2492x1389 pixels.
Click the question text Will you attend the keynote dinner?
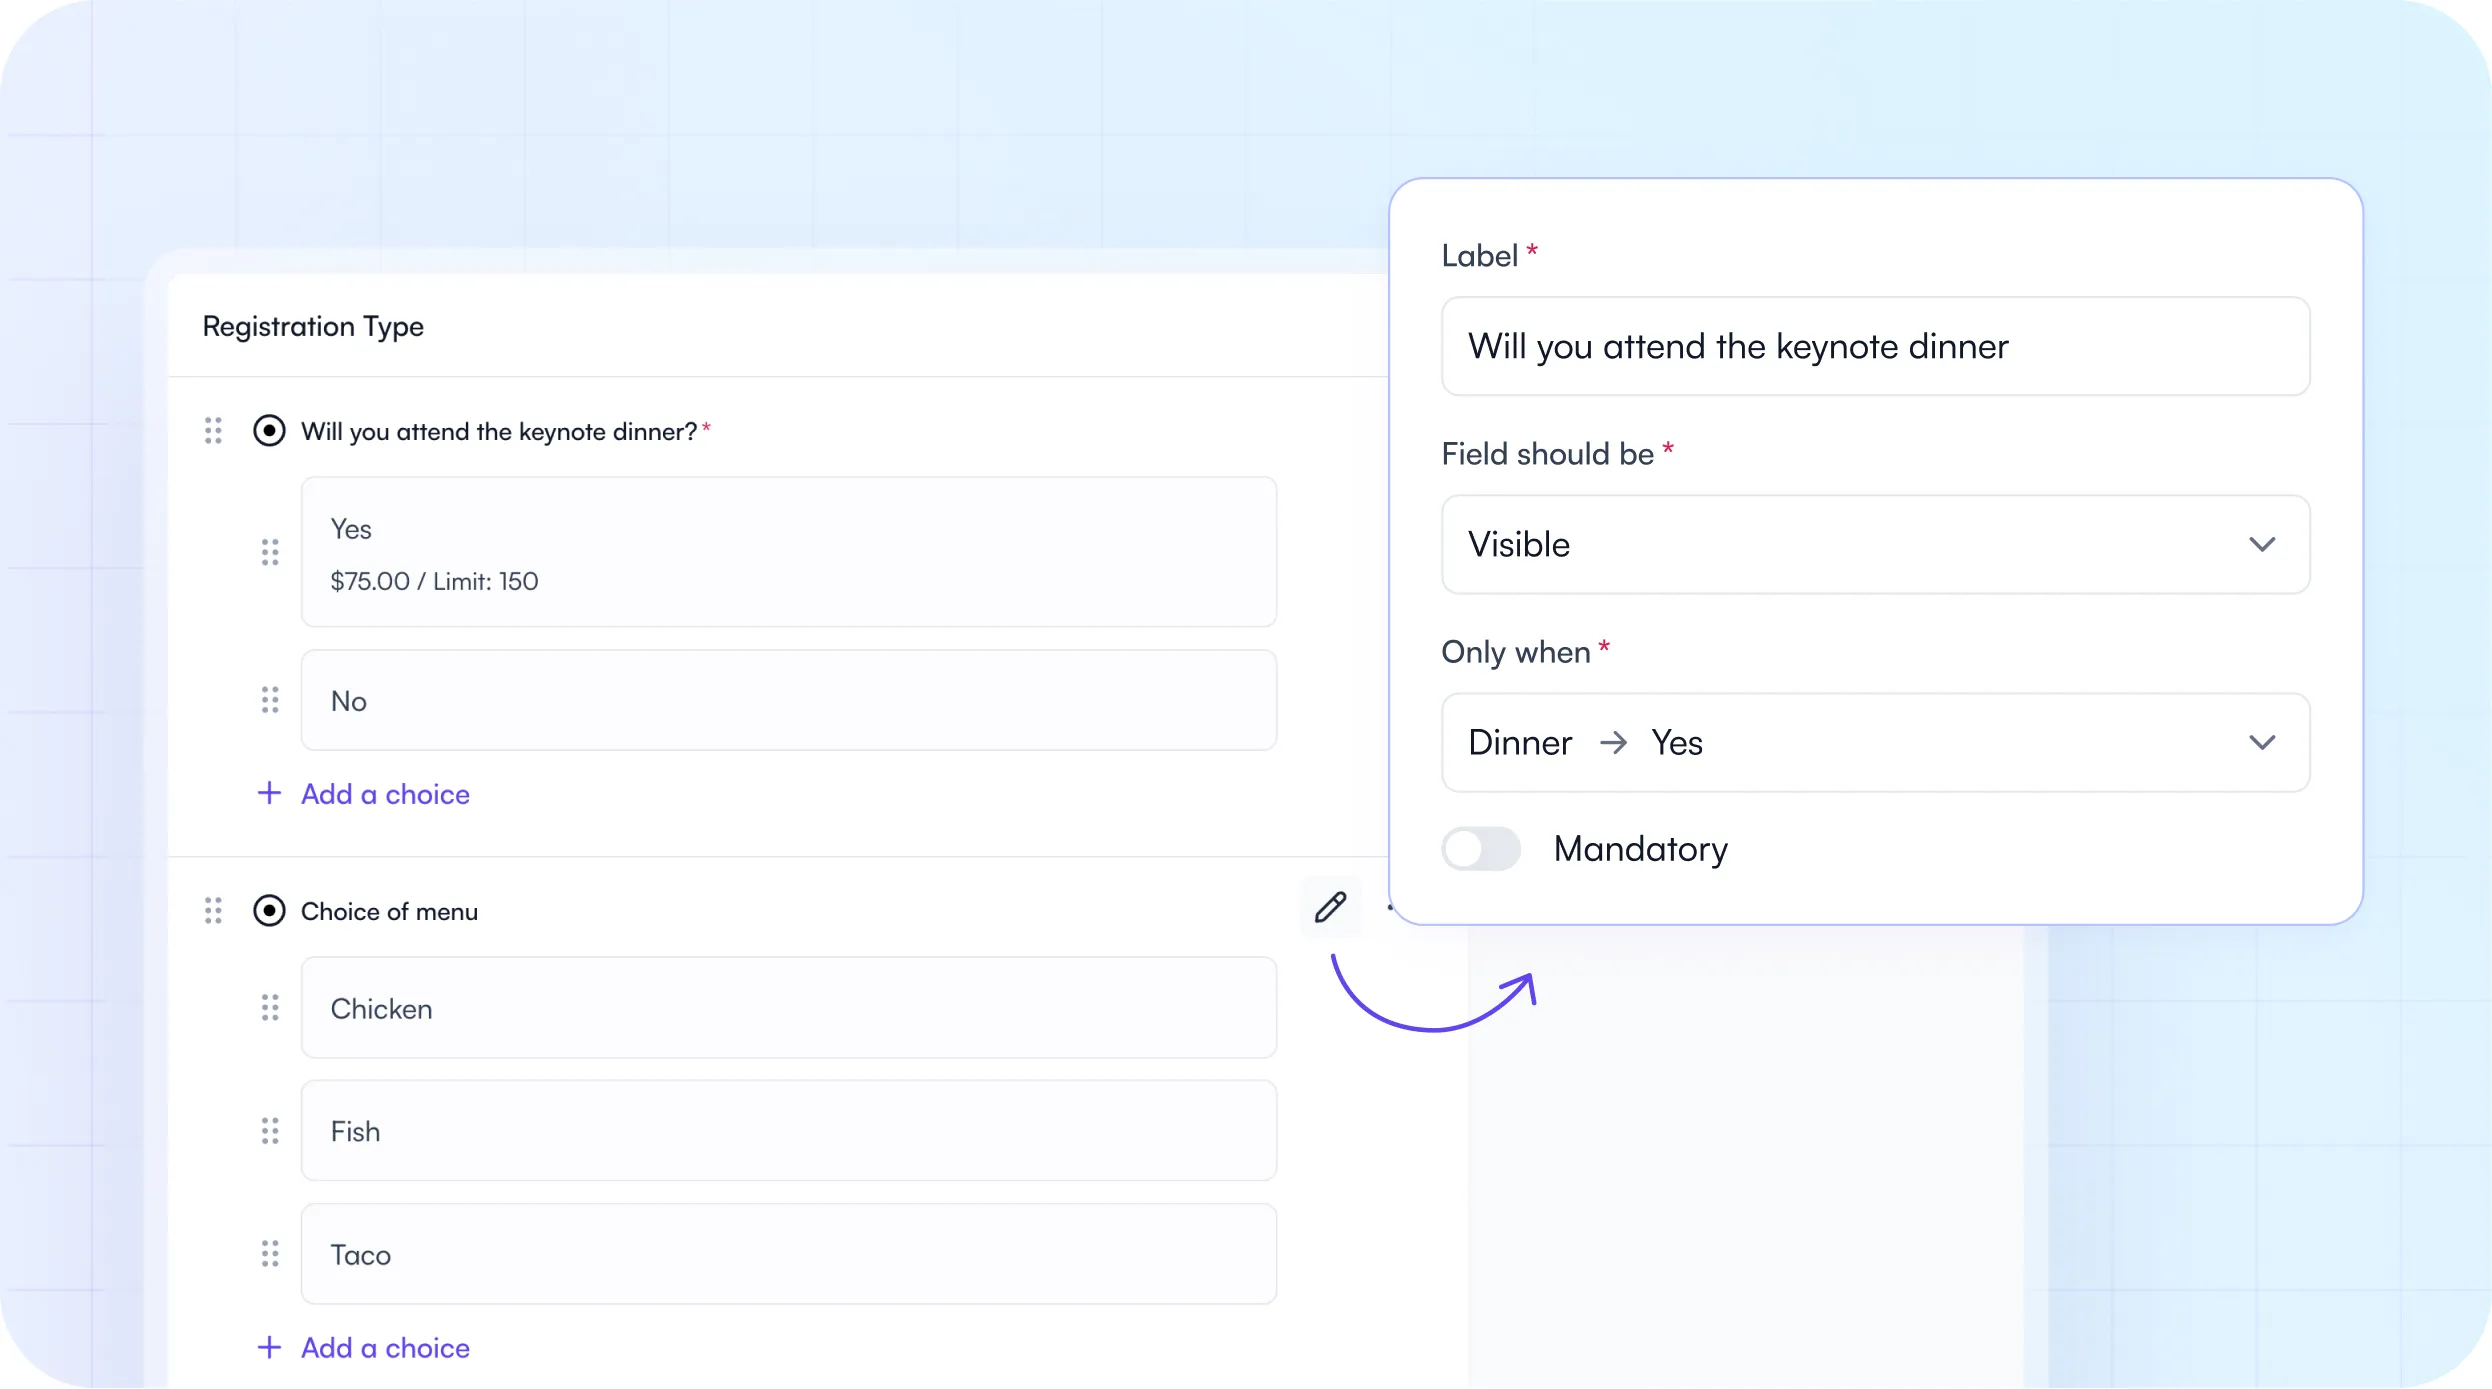click(x=499, y=432)
